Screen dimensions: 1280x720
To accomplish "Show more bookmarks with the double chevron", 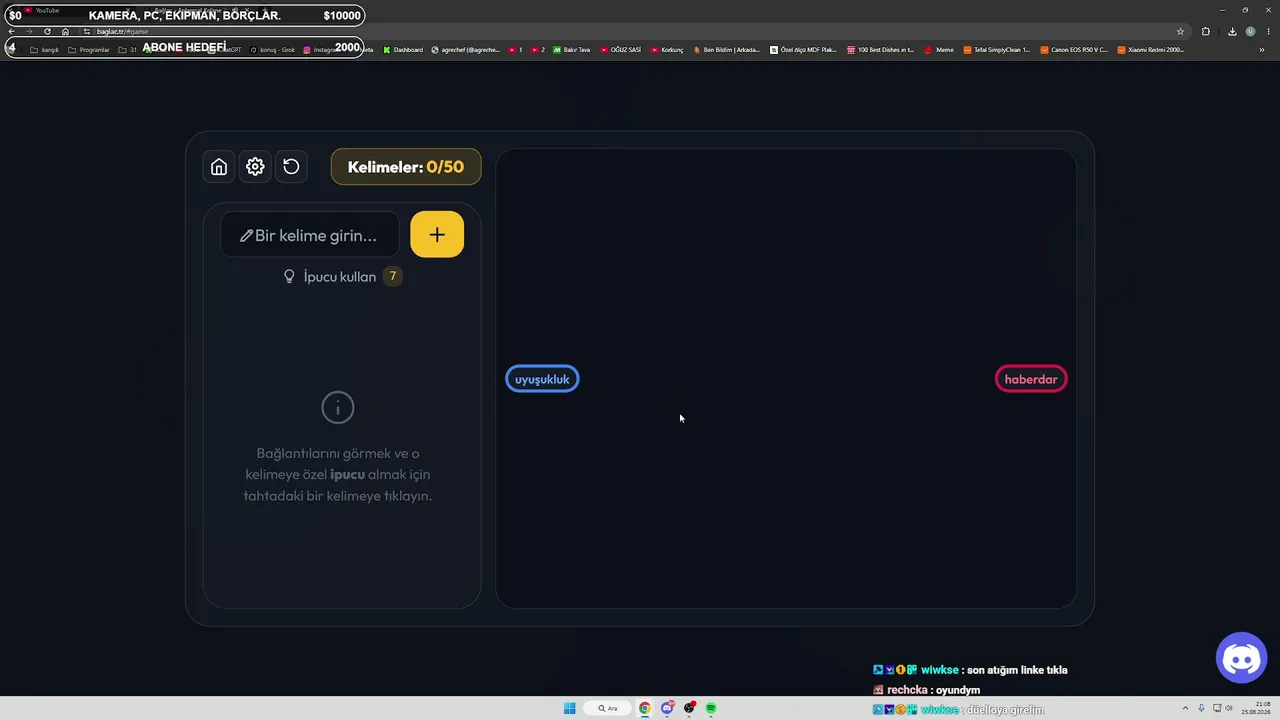I will coord(1261,50).
